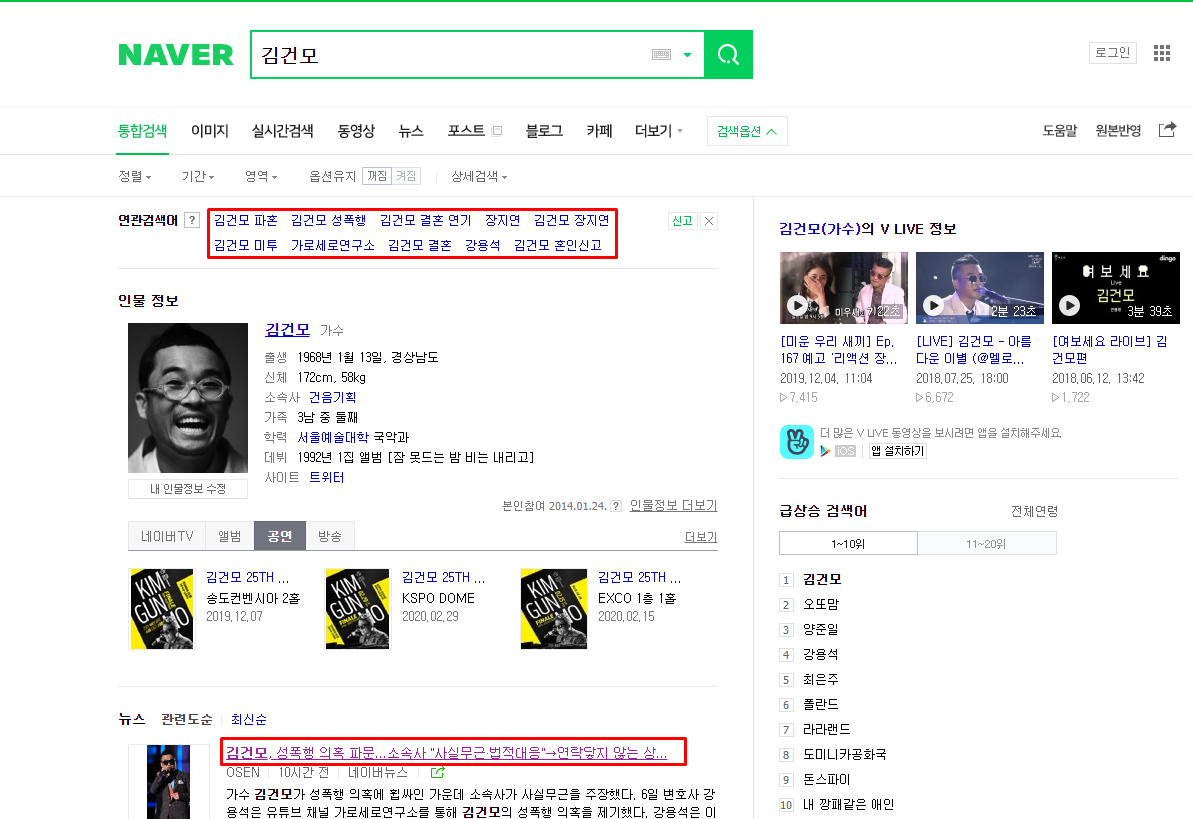Expand the 더보기 tab menu
The width and height of the screenshot is (1193, 819).
pyautogui.click(x=659, y=131)
